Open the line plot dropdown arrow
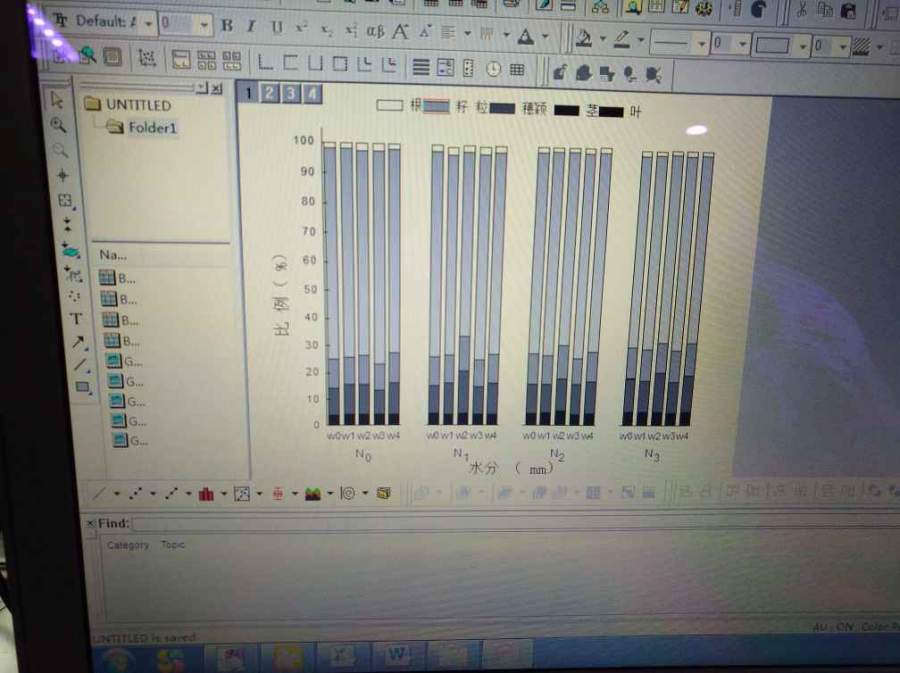 (117, 493)
